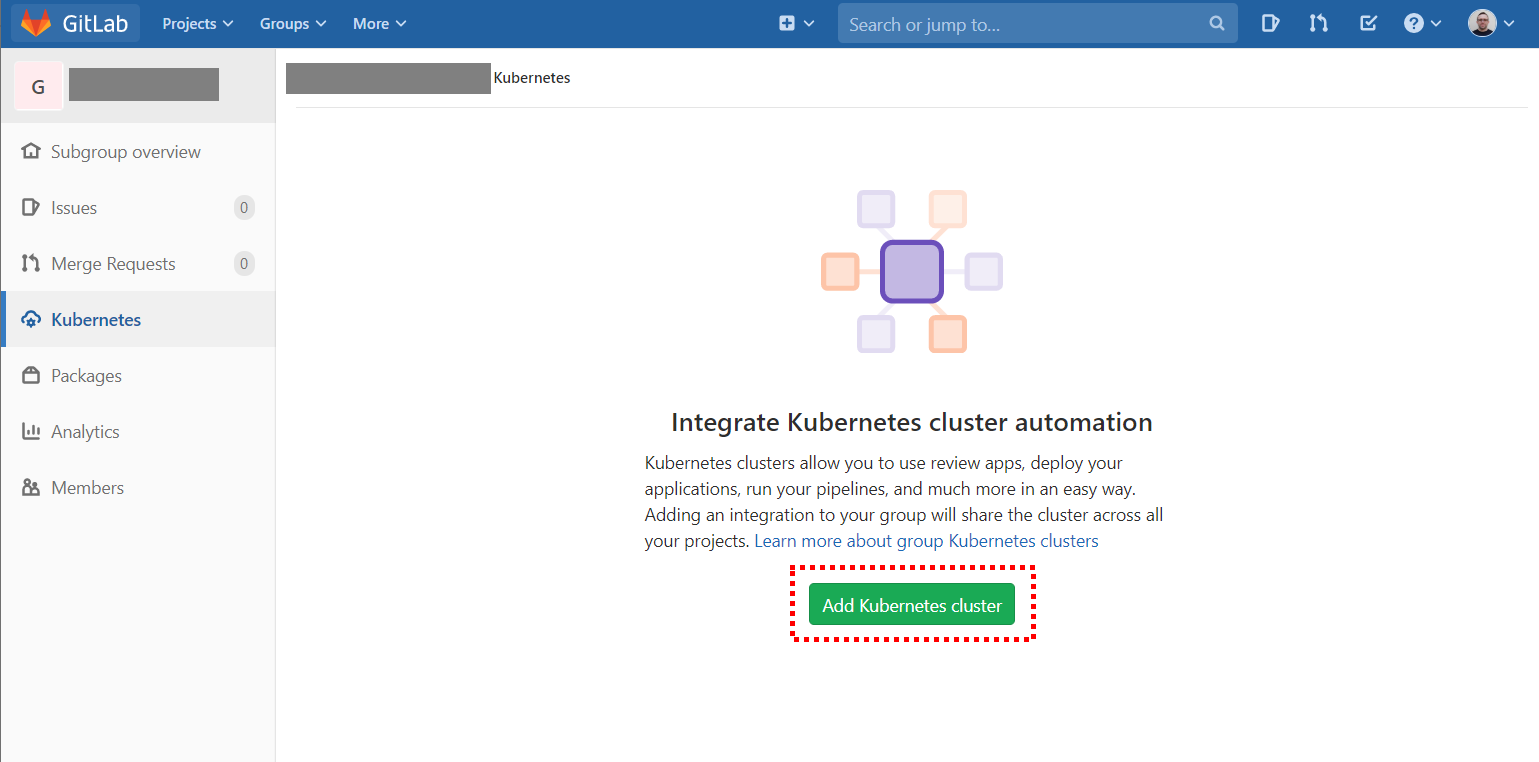Open Learn more about group Kubernetes clusters link
This screenshot has height=762, width=1539.
(x=926, y=541)
